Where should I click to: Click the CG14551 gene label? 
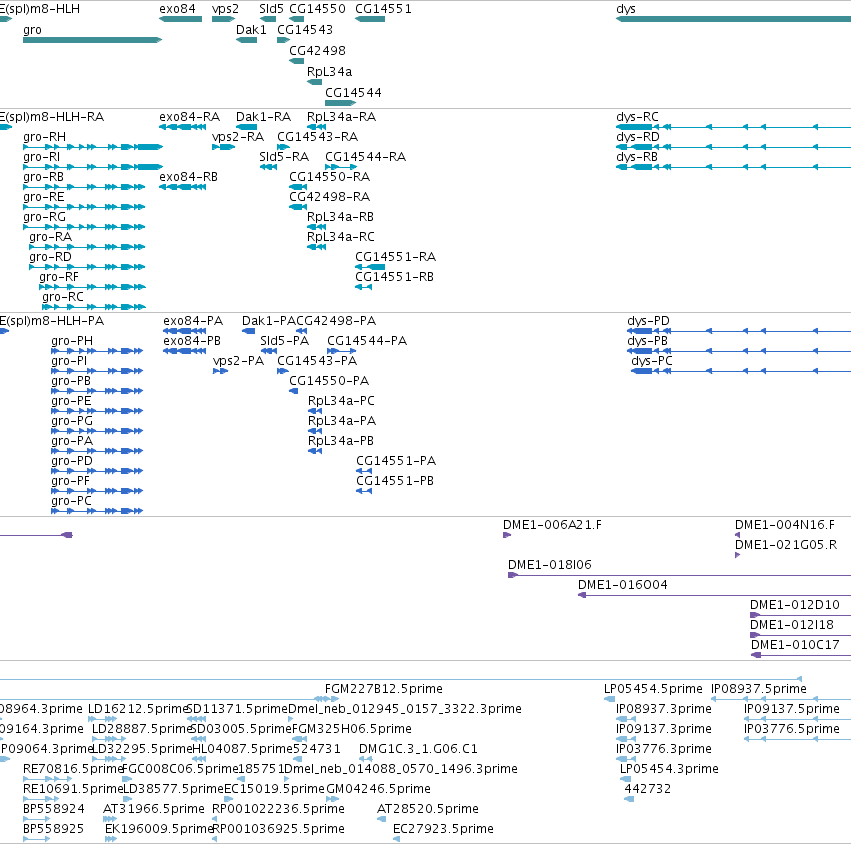tap(383, 9)
